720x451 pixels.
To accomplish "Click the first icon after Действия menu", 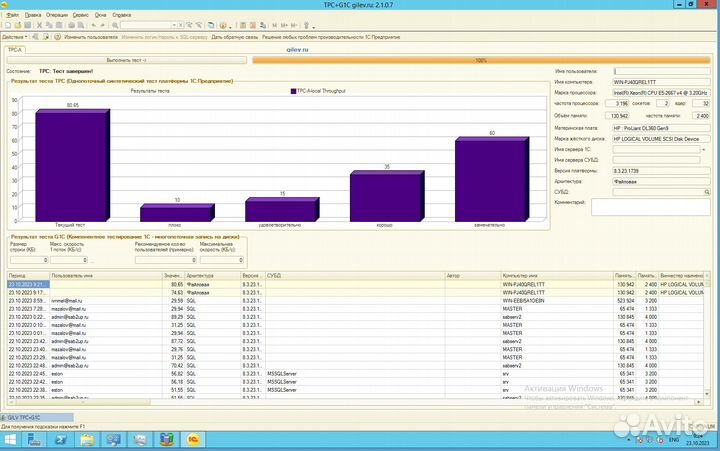I will 35,37.
